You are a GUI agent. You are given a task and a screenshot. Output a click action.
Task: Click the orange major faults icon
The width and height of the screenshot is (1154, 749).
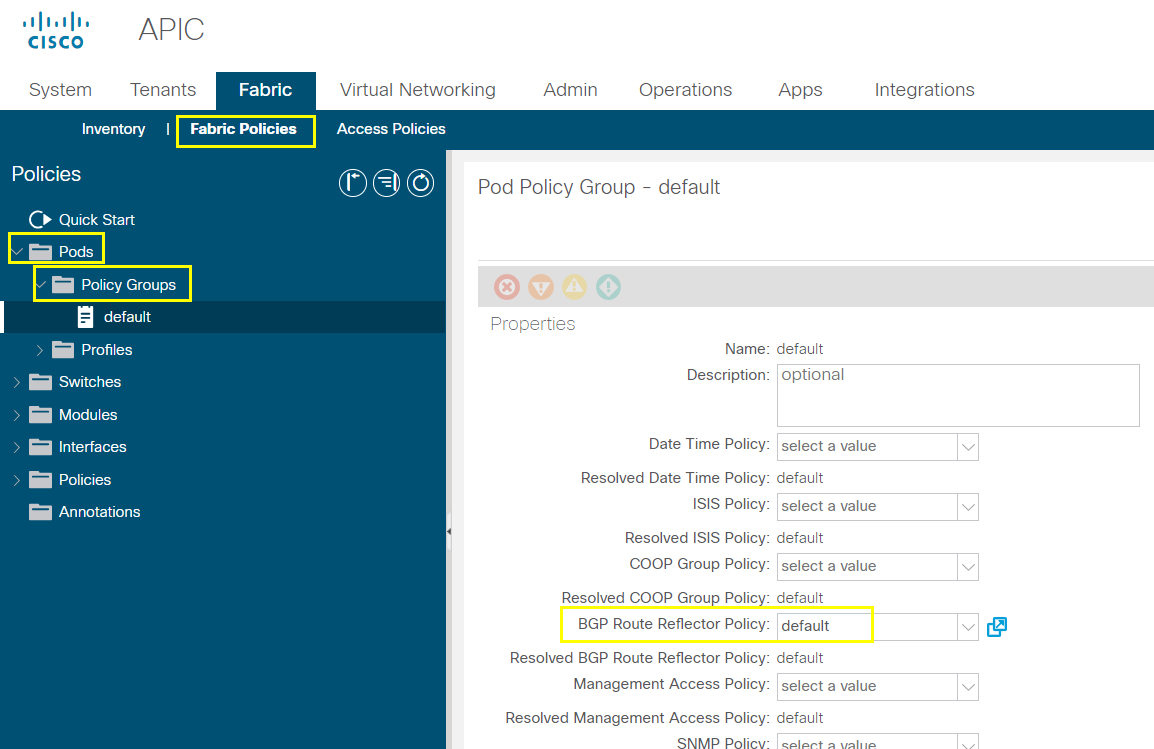pos(541,287)
